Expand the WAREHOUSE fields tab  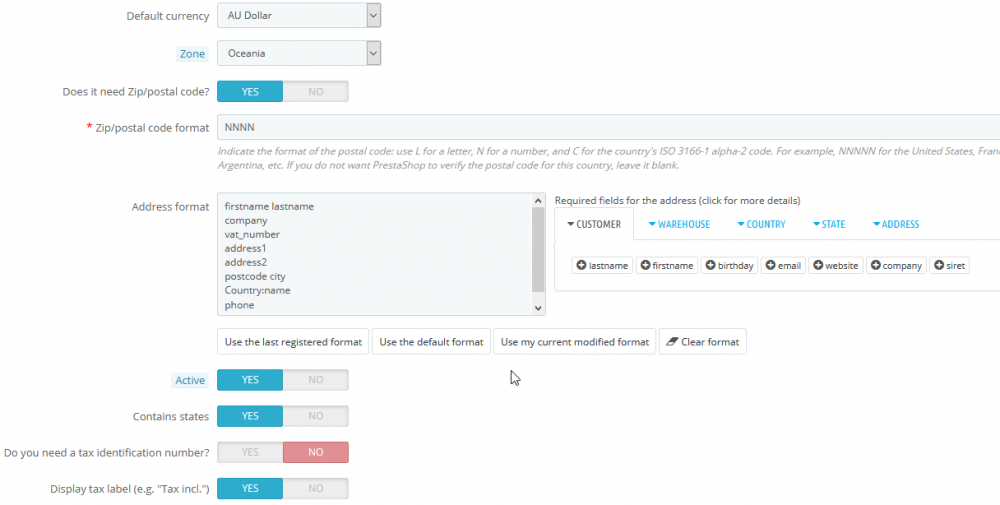[x=679, y=224]
